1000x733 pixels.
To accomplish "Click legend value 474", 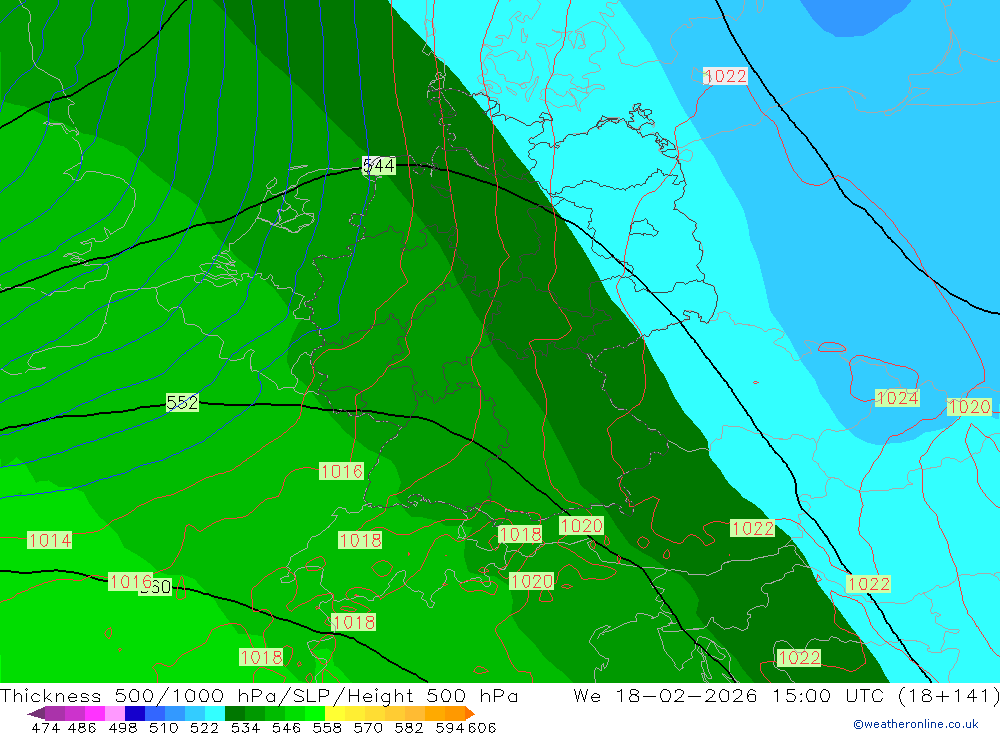I will point(45,727).
